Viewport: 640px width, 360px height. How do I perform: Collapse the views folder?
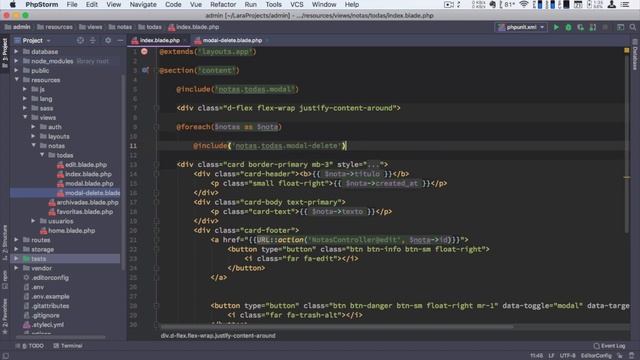(x=25, y=118)
